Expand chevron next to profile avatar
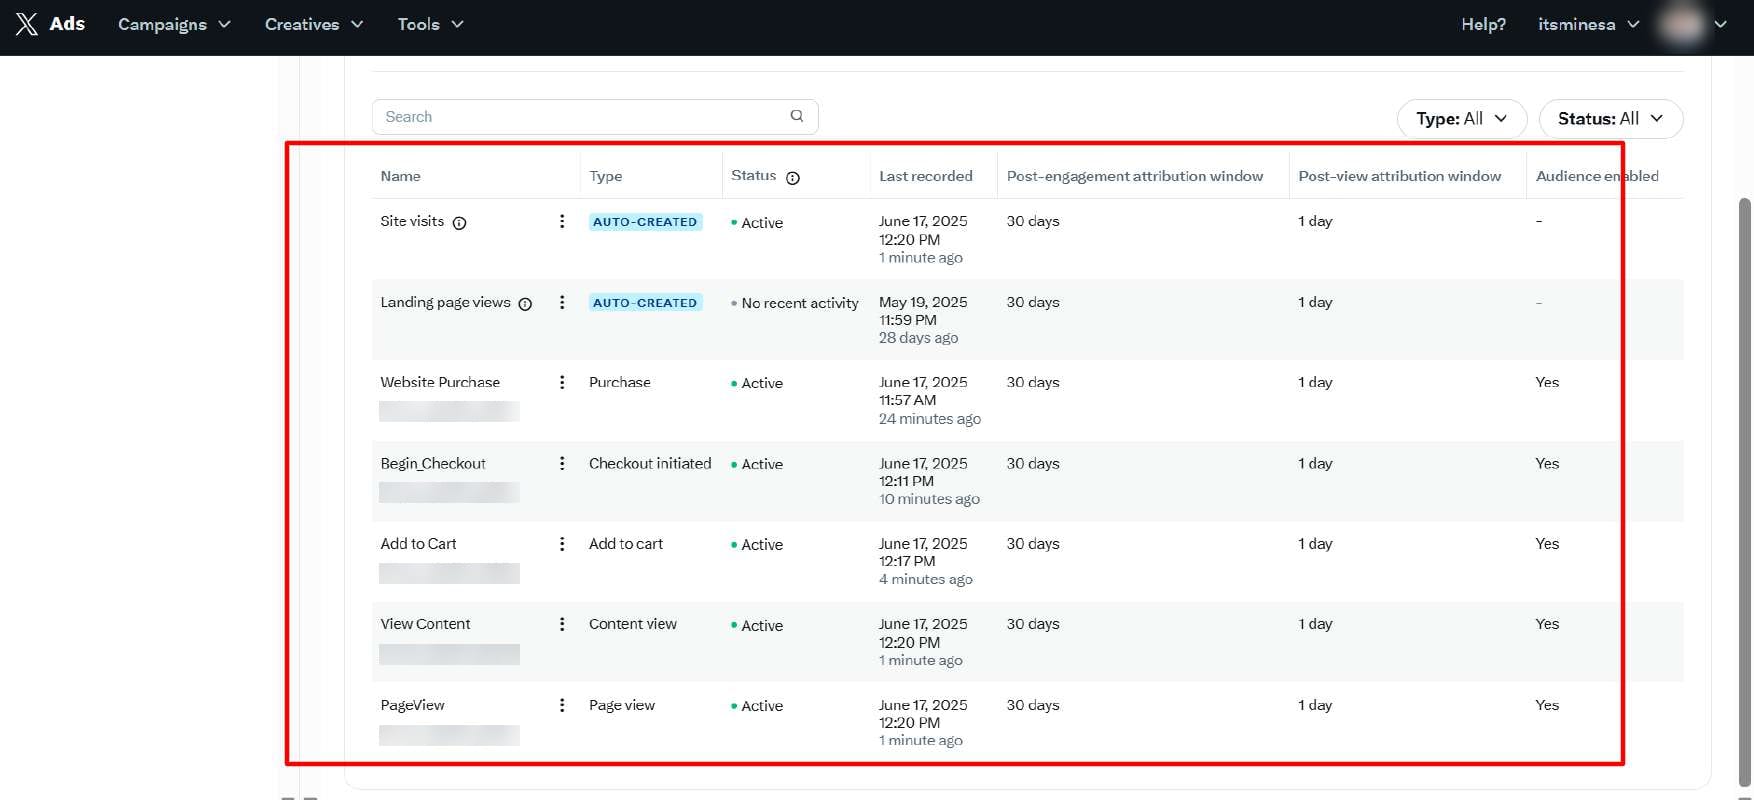1754x800 pixels. click(x=1721, y=24)
